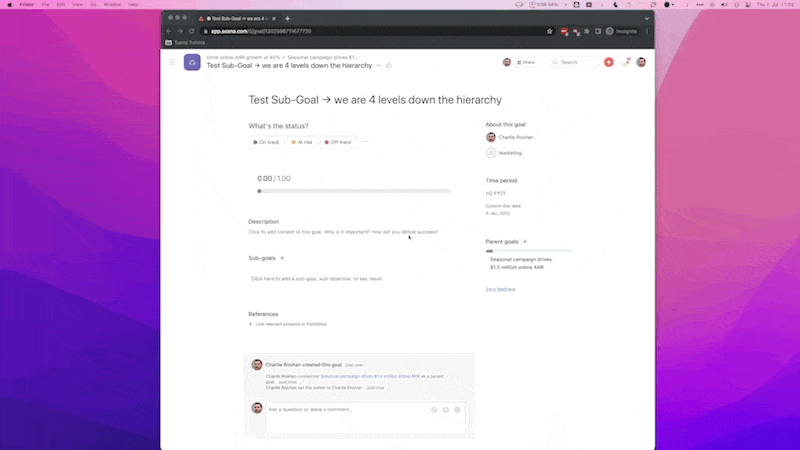Open the Edit menu in menu bar
800x450 pixels.
61,5
